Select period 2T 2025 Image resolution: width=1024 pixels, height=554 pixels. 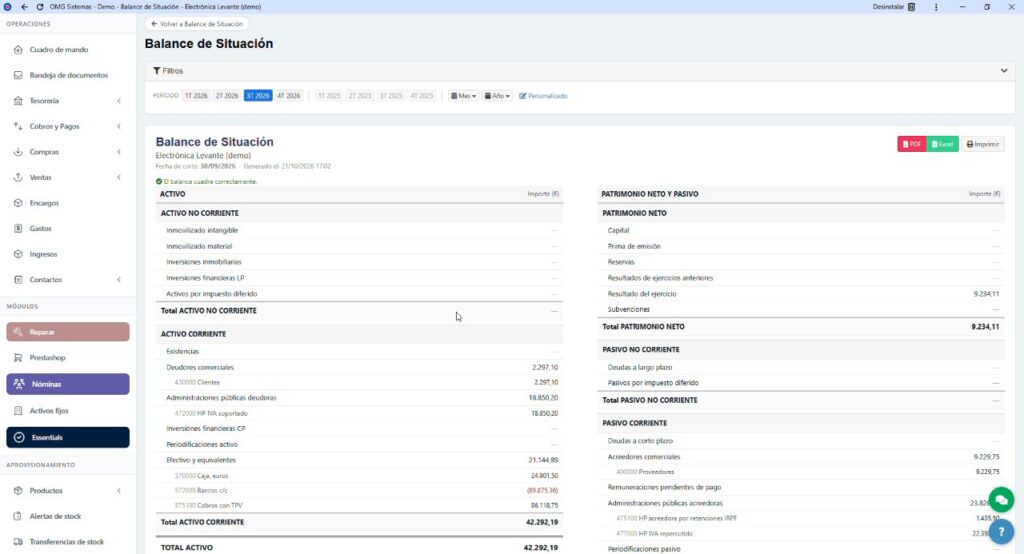pyautogui.click(x=360, y=96)
